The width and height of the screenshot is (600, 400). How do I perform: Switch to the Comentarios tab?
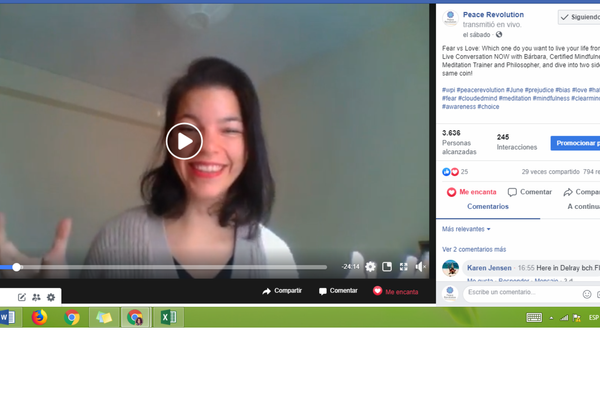click(x=488, y=207)
